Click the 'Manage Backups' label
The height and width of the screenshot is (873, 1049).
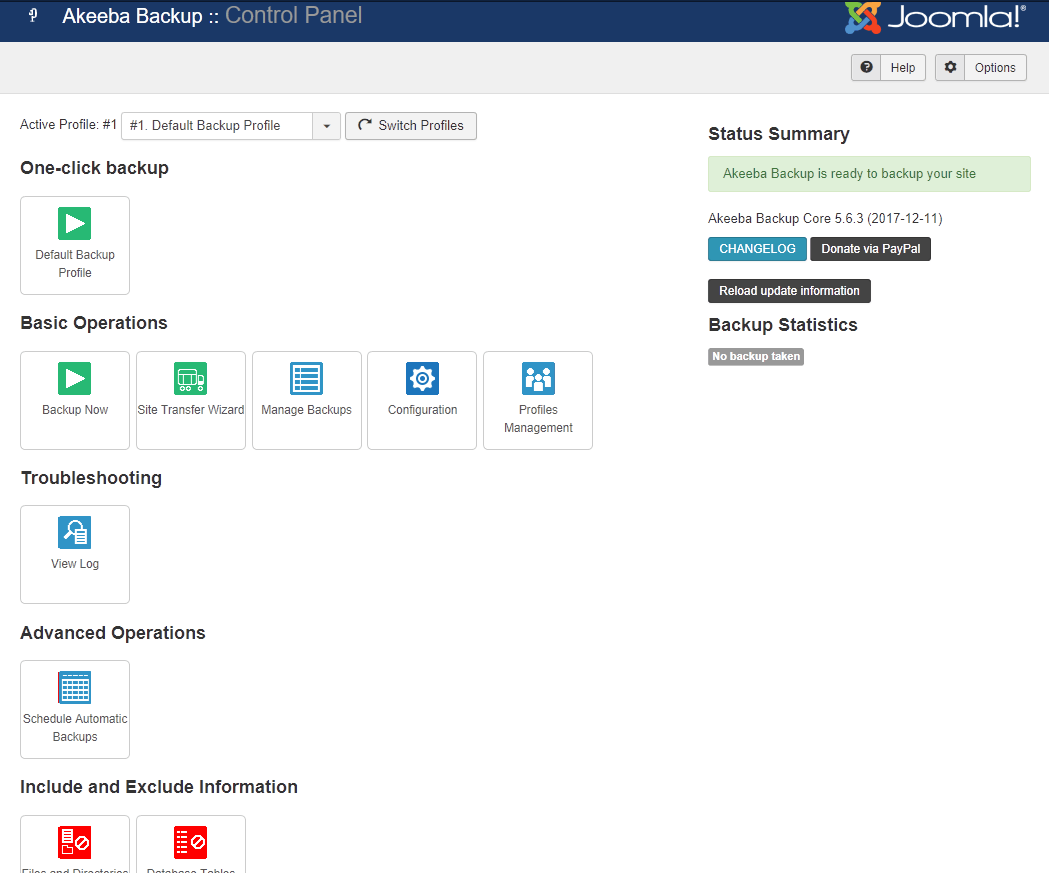tap(306, 410)
